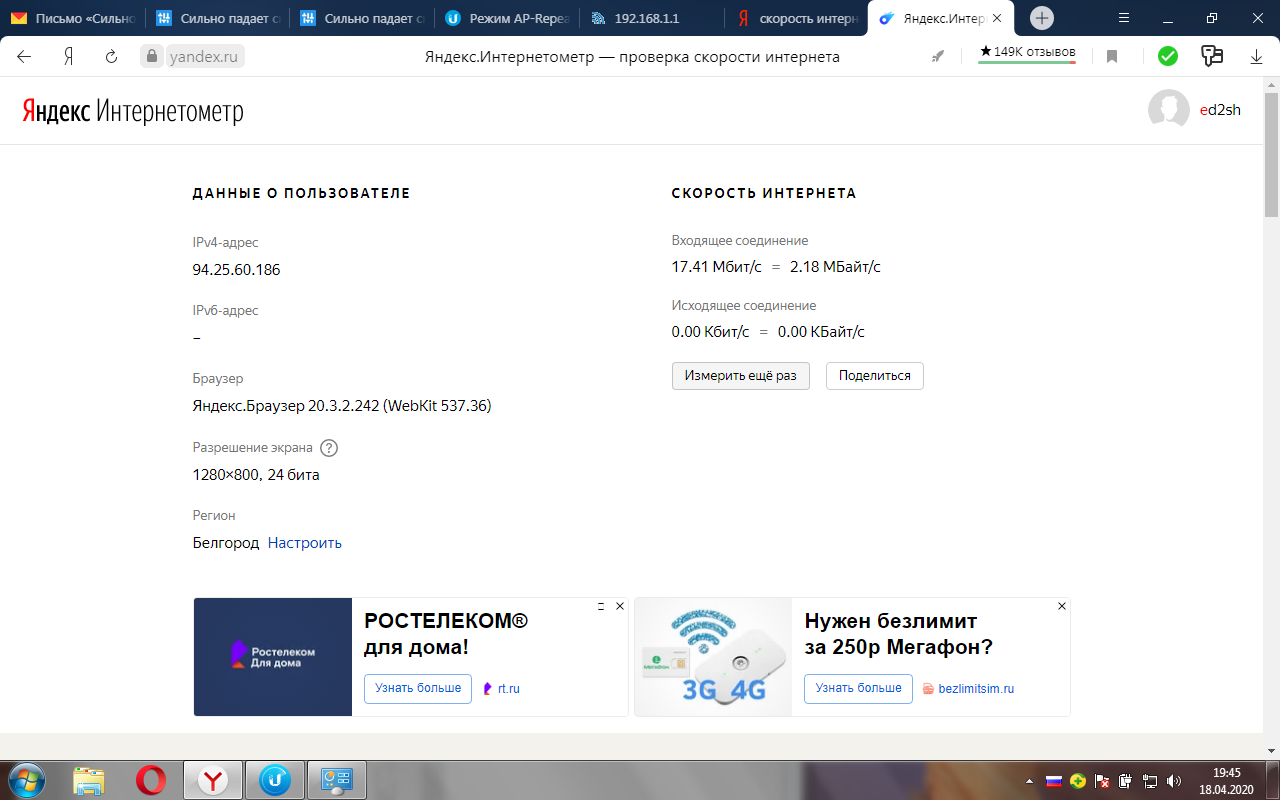Close the Яндекс.Интернетометр tab
This screenshot has width=1280, height=800.
click(996, 18)
